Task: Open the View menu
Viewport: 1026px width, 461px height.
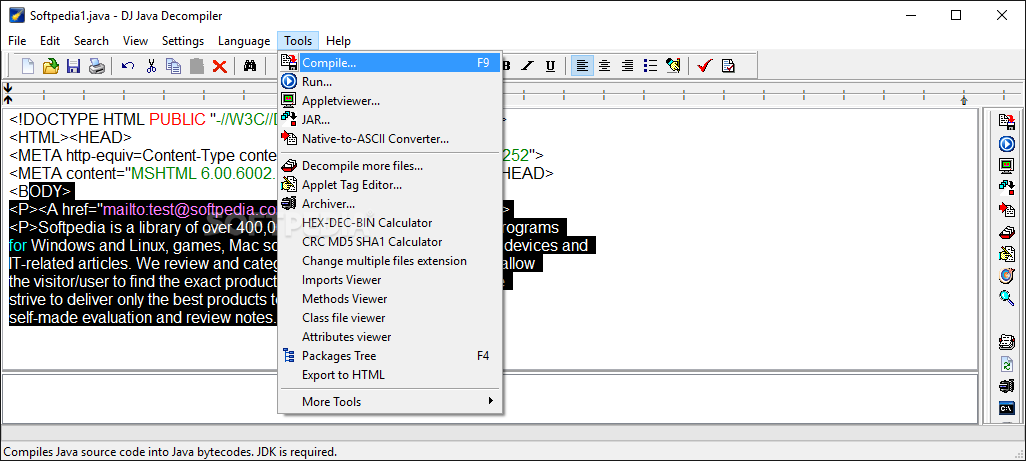Action: click(135, 41)
